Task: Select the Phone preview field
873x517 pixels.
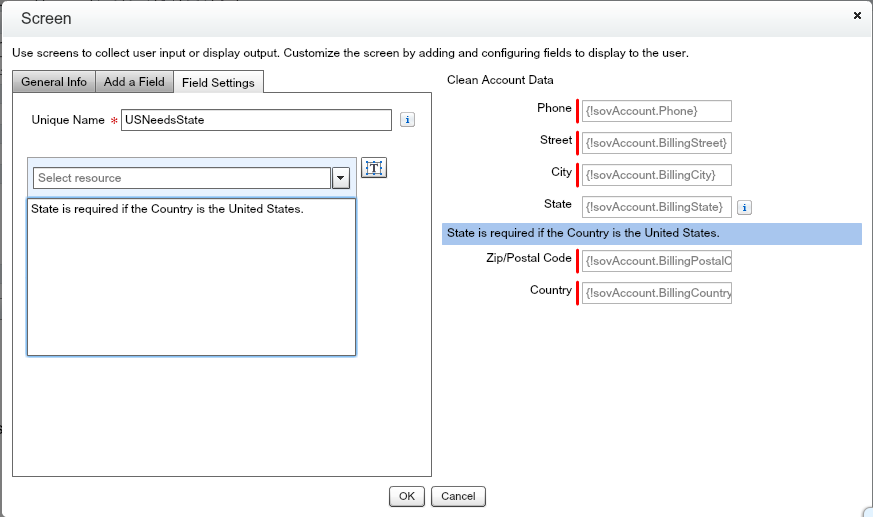Action: pyautogui.click(x=656, y=111)
